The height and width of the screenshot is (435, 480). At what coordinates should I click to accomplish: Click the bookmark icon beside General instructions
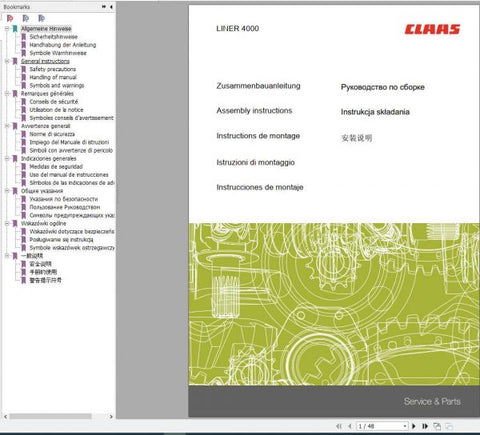[x=15, y=61]
